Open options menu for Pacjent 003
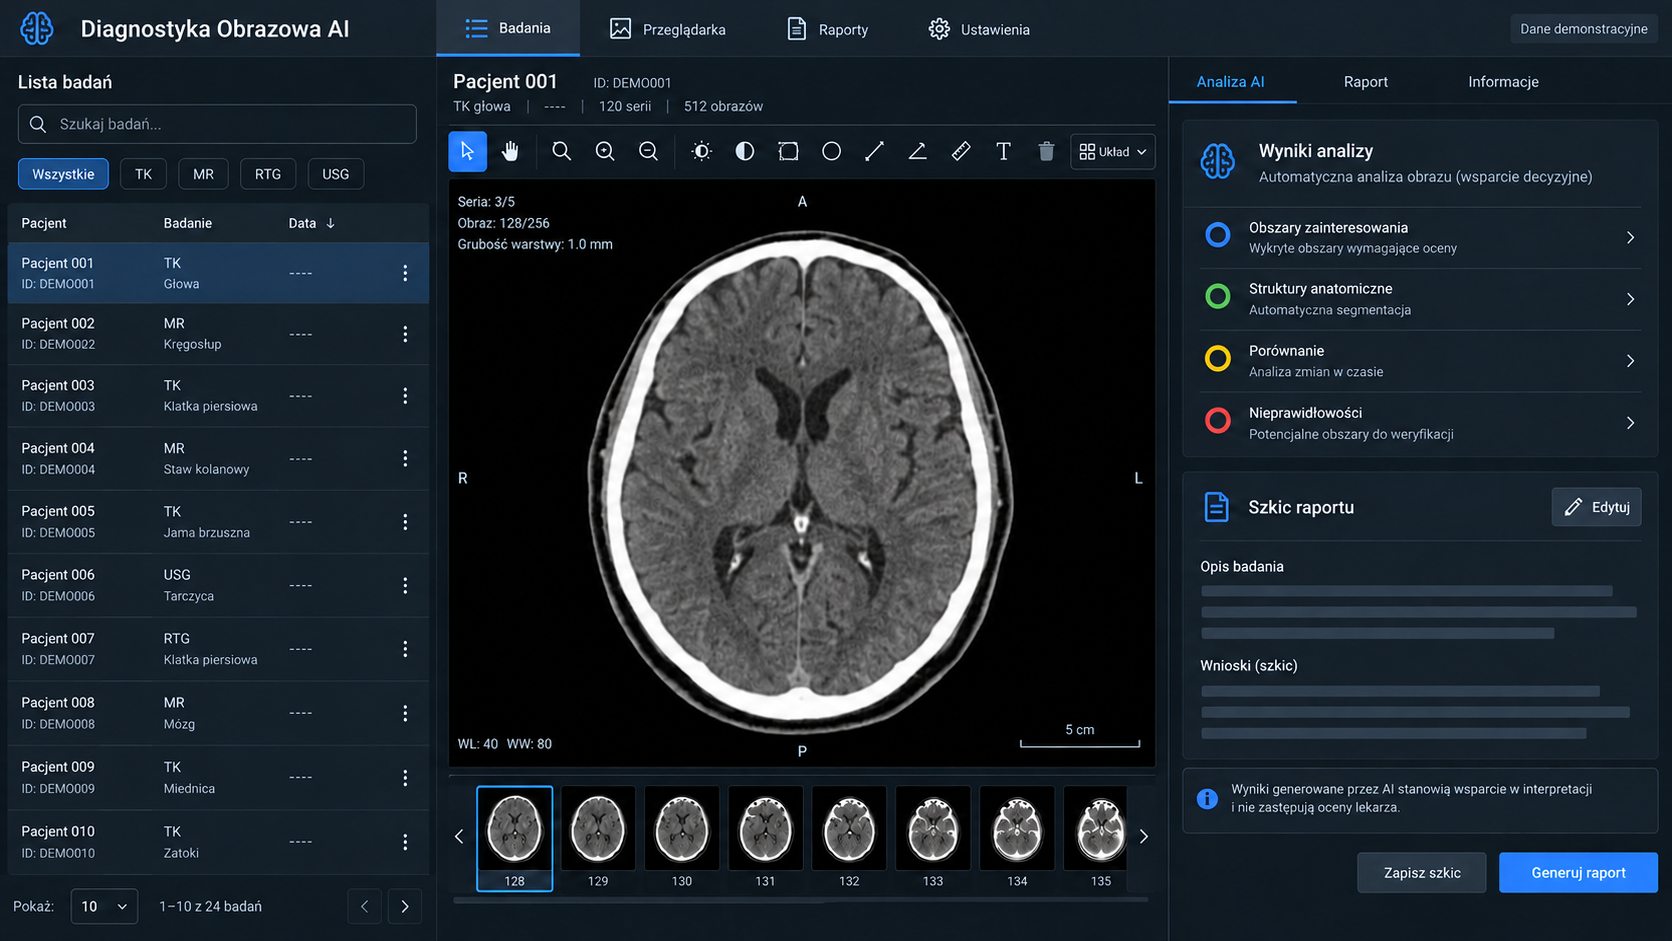The height and width of the screenshot is (941, 1672). coord(405,396)
